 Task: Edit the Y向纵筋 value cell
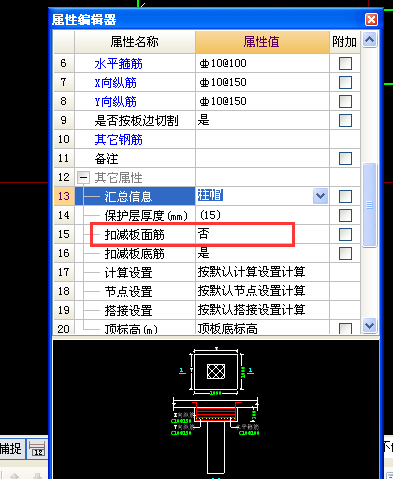click(262, 101)
